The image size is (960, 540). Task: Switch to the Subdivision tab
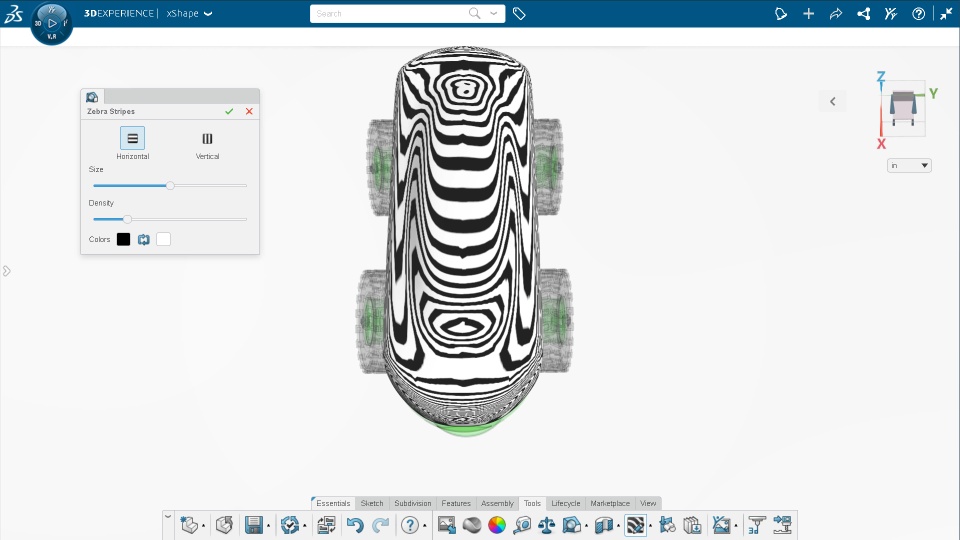click(412, 503)
